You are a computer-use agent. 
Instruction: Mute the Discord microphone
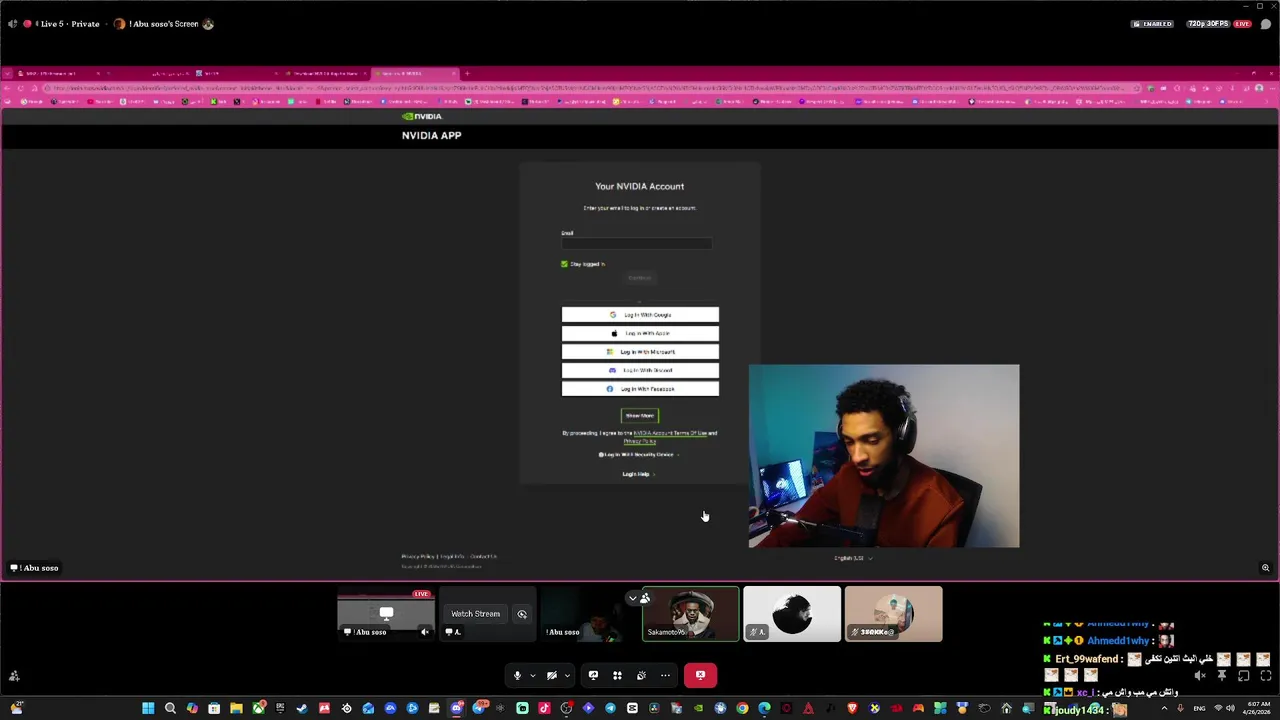517,675
